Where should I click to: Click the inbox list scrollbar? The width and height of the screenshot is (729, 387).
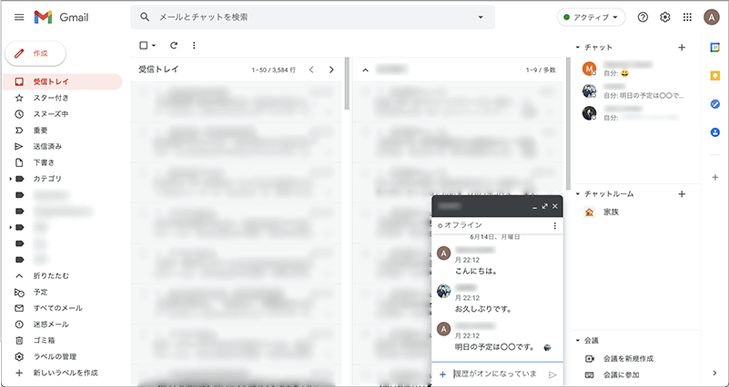pos(347,84)
